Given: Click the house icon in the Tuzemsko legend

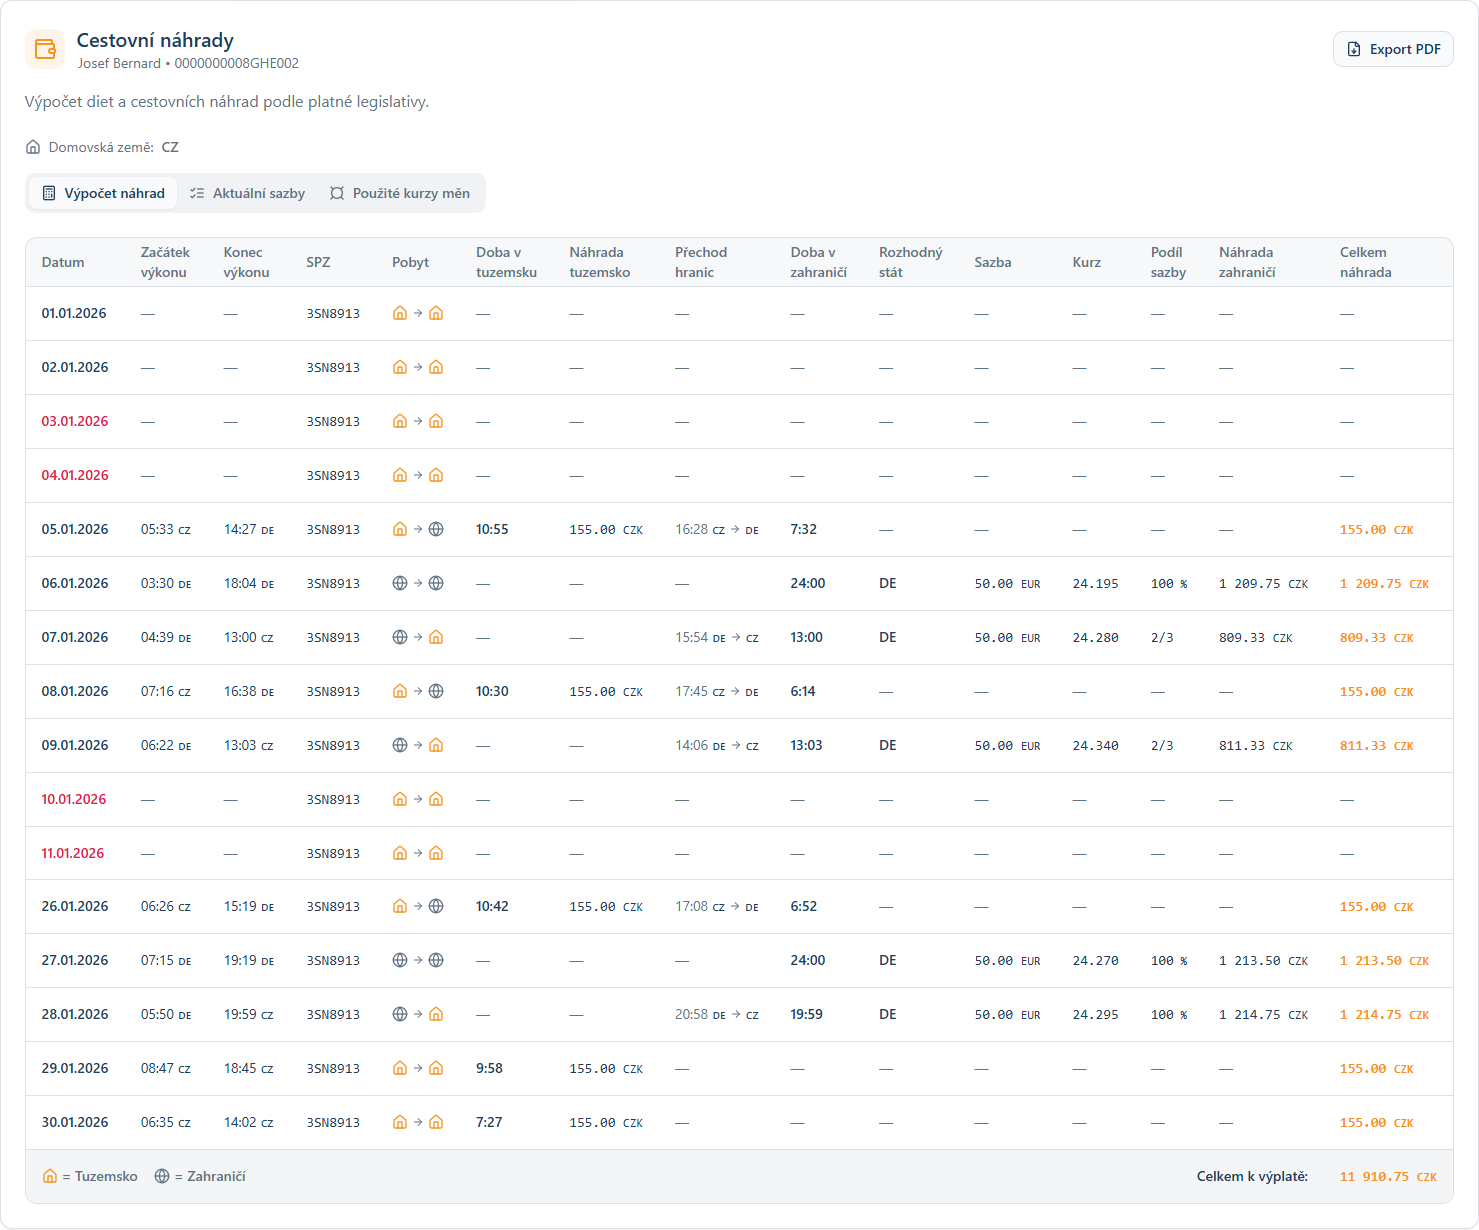Looking at the screenshot, I should (x=50, y=1176).
